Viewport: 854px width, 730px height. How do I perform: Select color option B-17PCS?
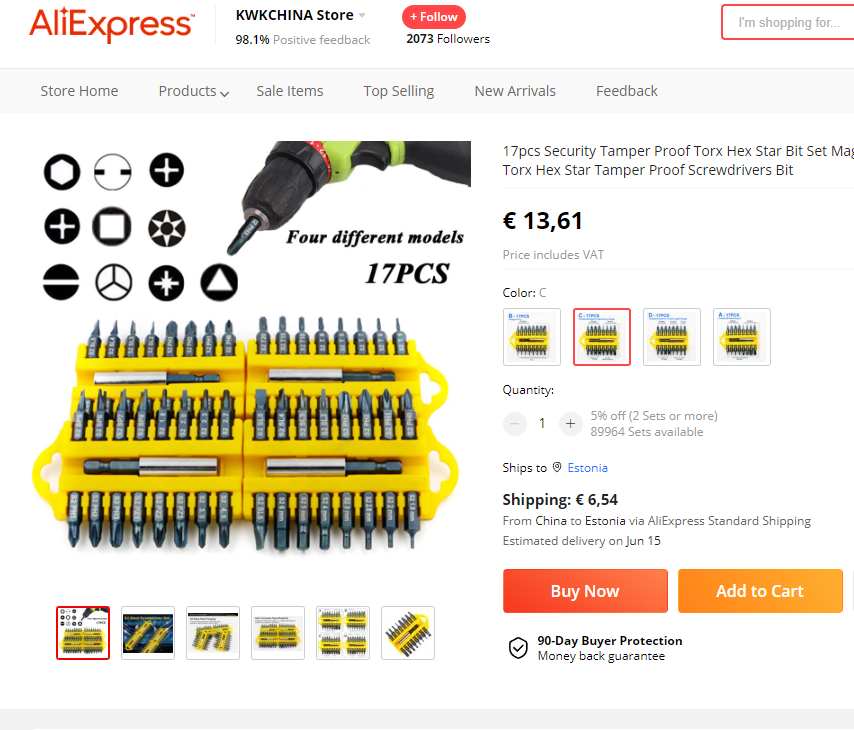(x=532, y=337)
